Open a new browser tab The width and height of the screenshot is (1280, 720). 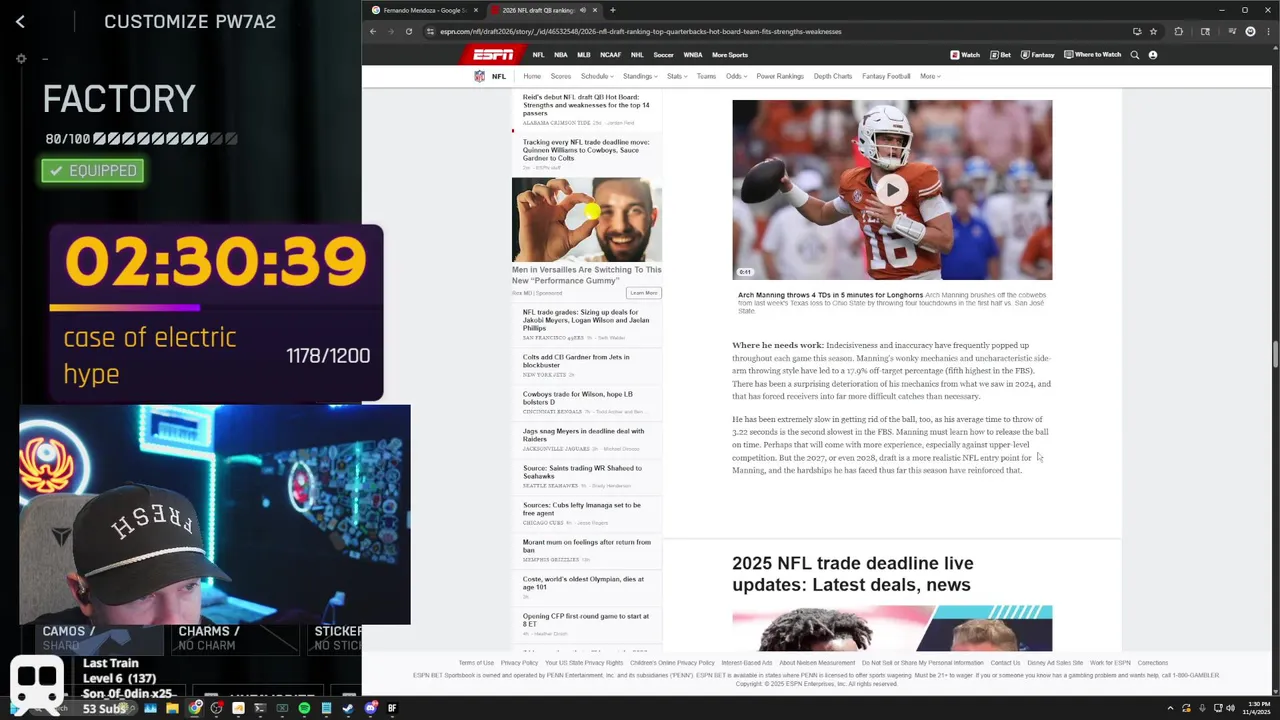coord(612,10)
